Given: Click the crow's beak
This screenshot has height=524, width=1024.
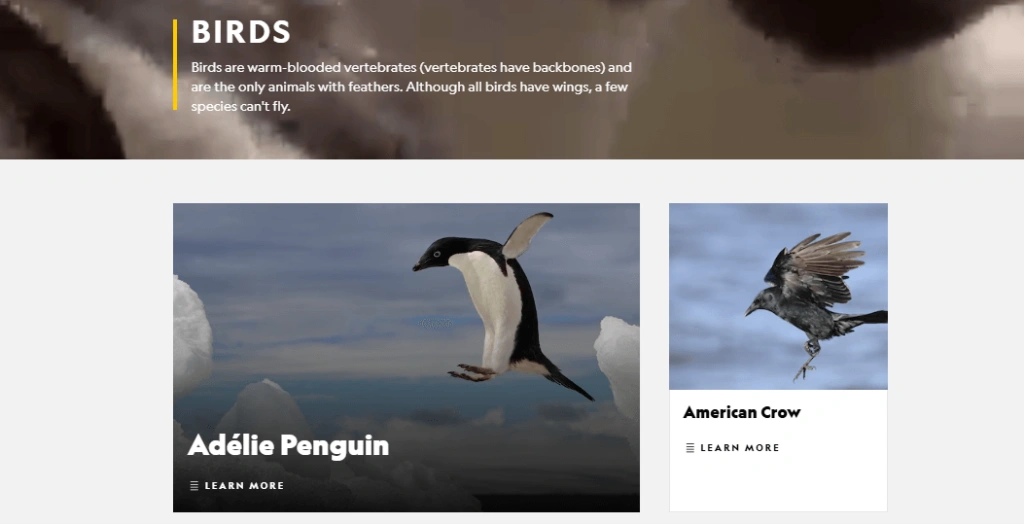Looking at the screenshot, I should coord(750,311).
